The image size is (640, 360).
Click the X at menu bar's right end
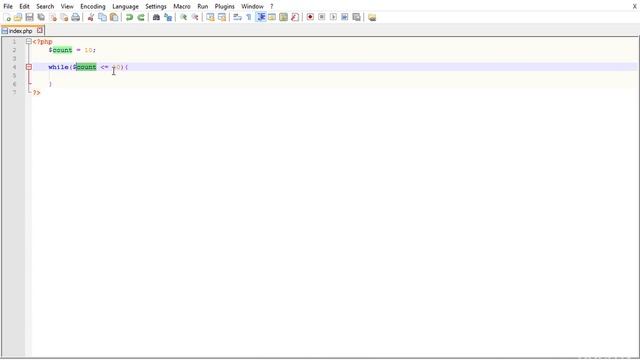635,7
